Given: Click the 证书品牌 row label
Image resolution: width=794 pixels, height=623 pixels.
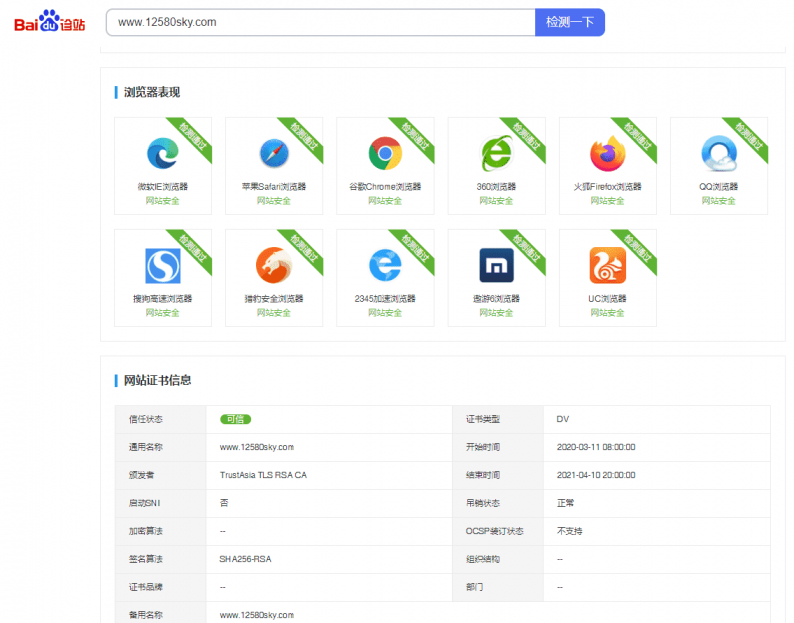Looking at the screenshot, I should 146,587.
